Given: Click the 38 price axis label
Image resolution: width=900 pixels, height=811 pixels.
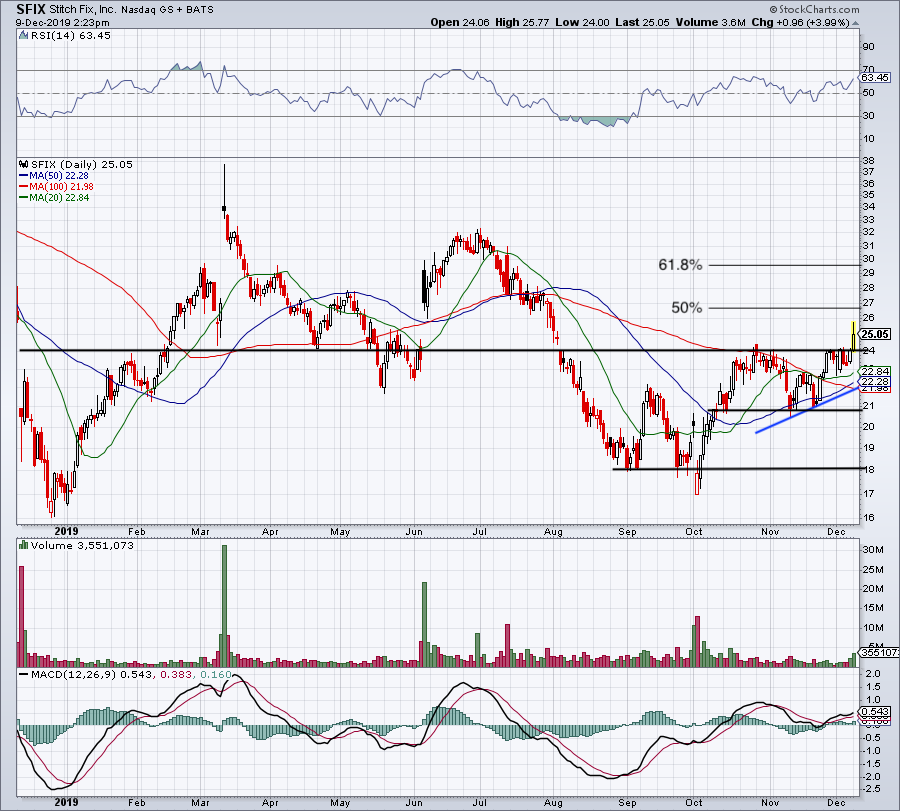Looking at the screenshot, I should point(868,161).
